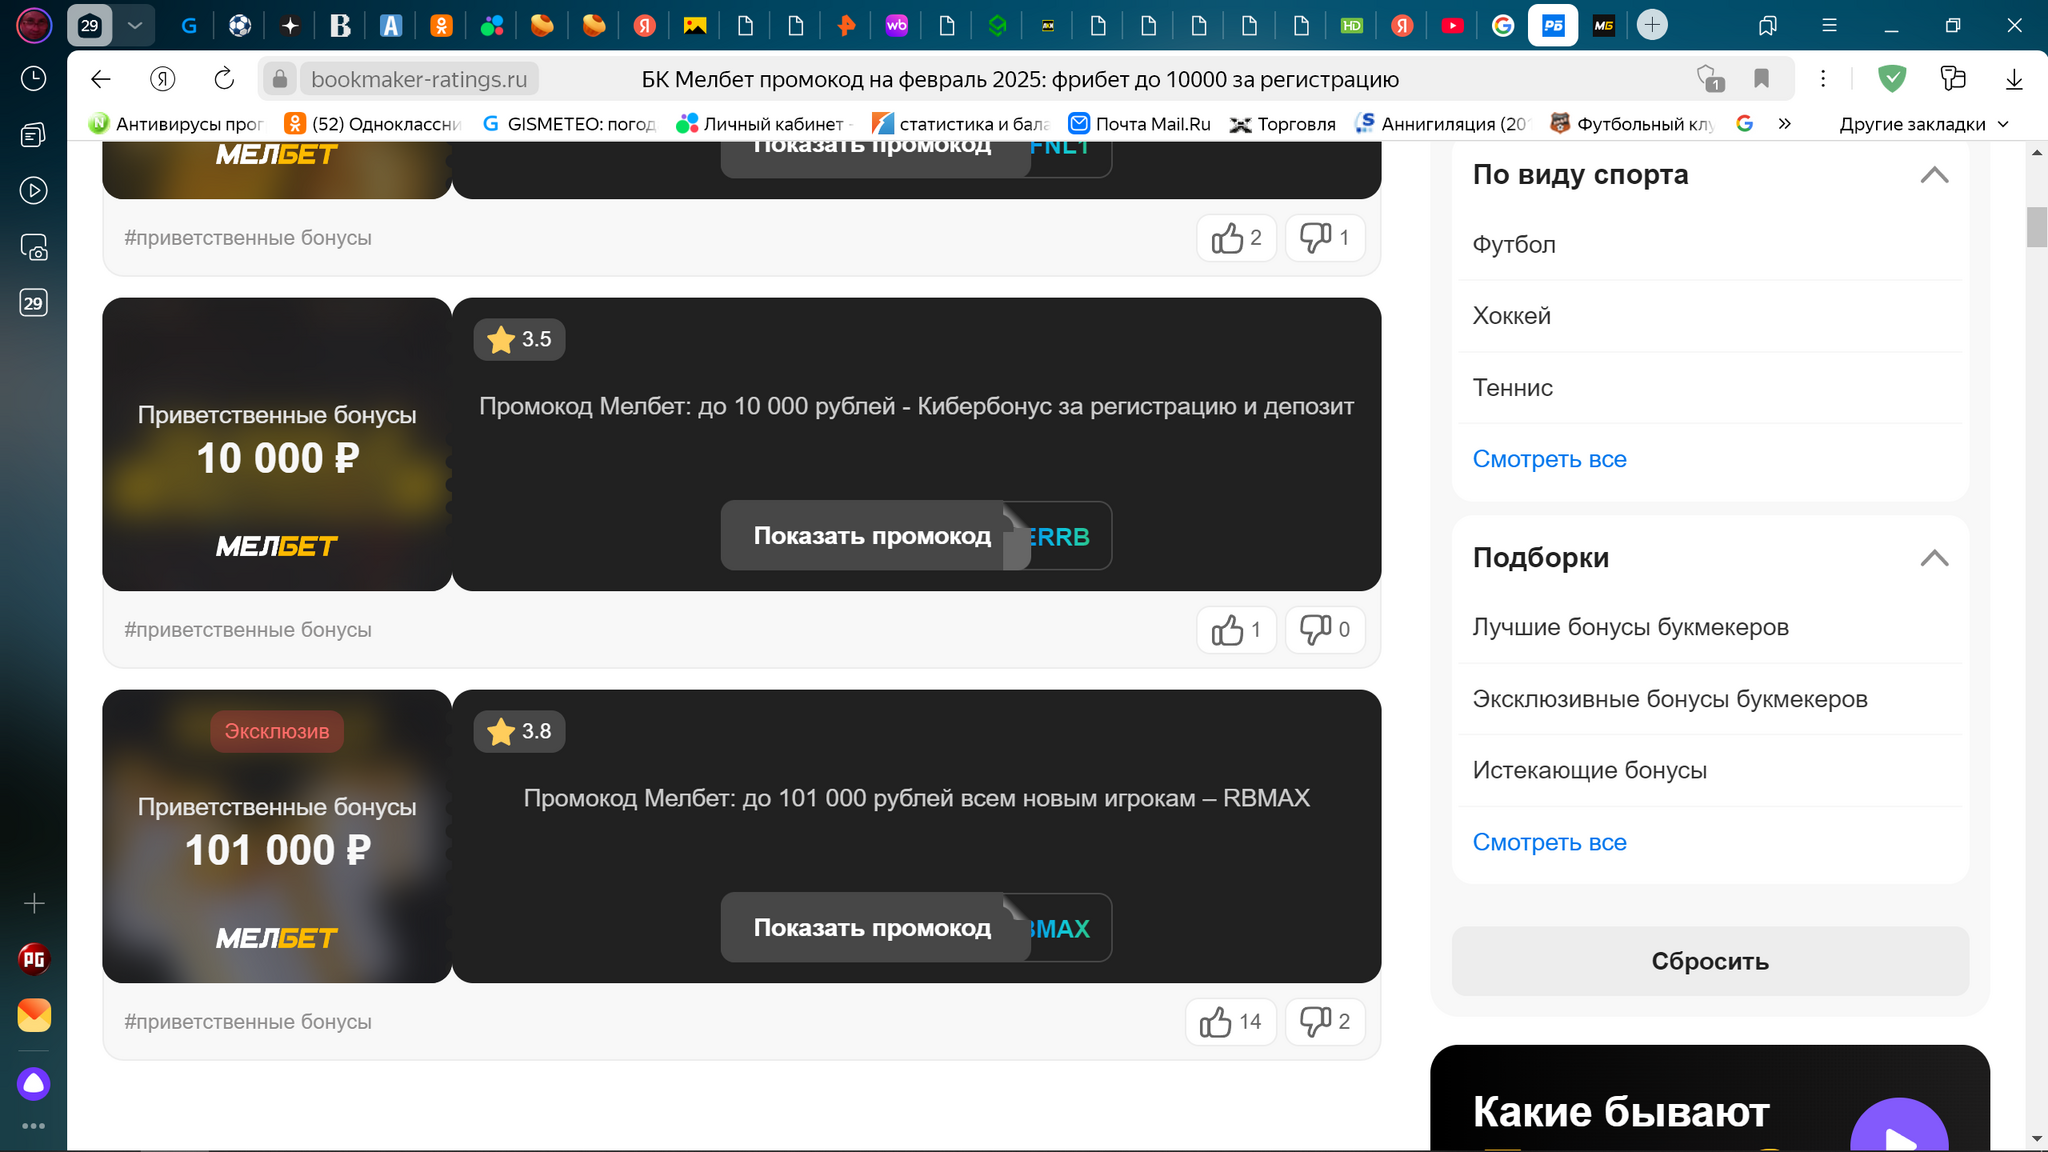Image resolution: width=2048 pixels, height=1152 pixels.
Task: Select Истекающие бонусы in Подборки
Action: (1589, 770)
